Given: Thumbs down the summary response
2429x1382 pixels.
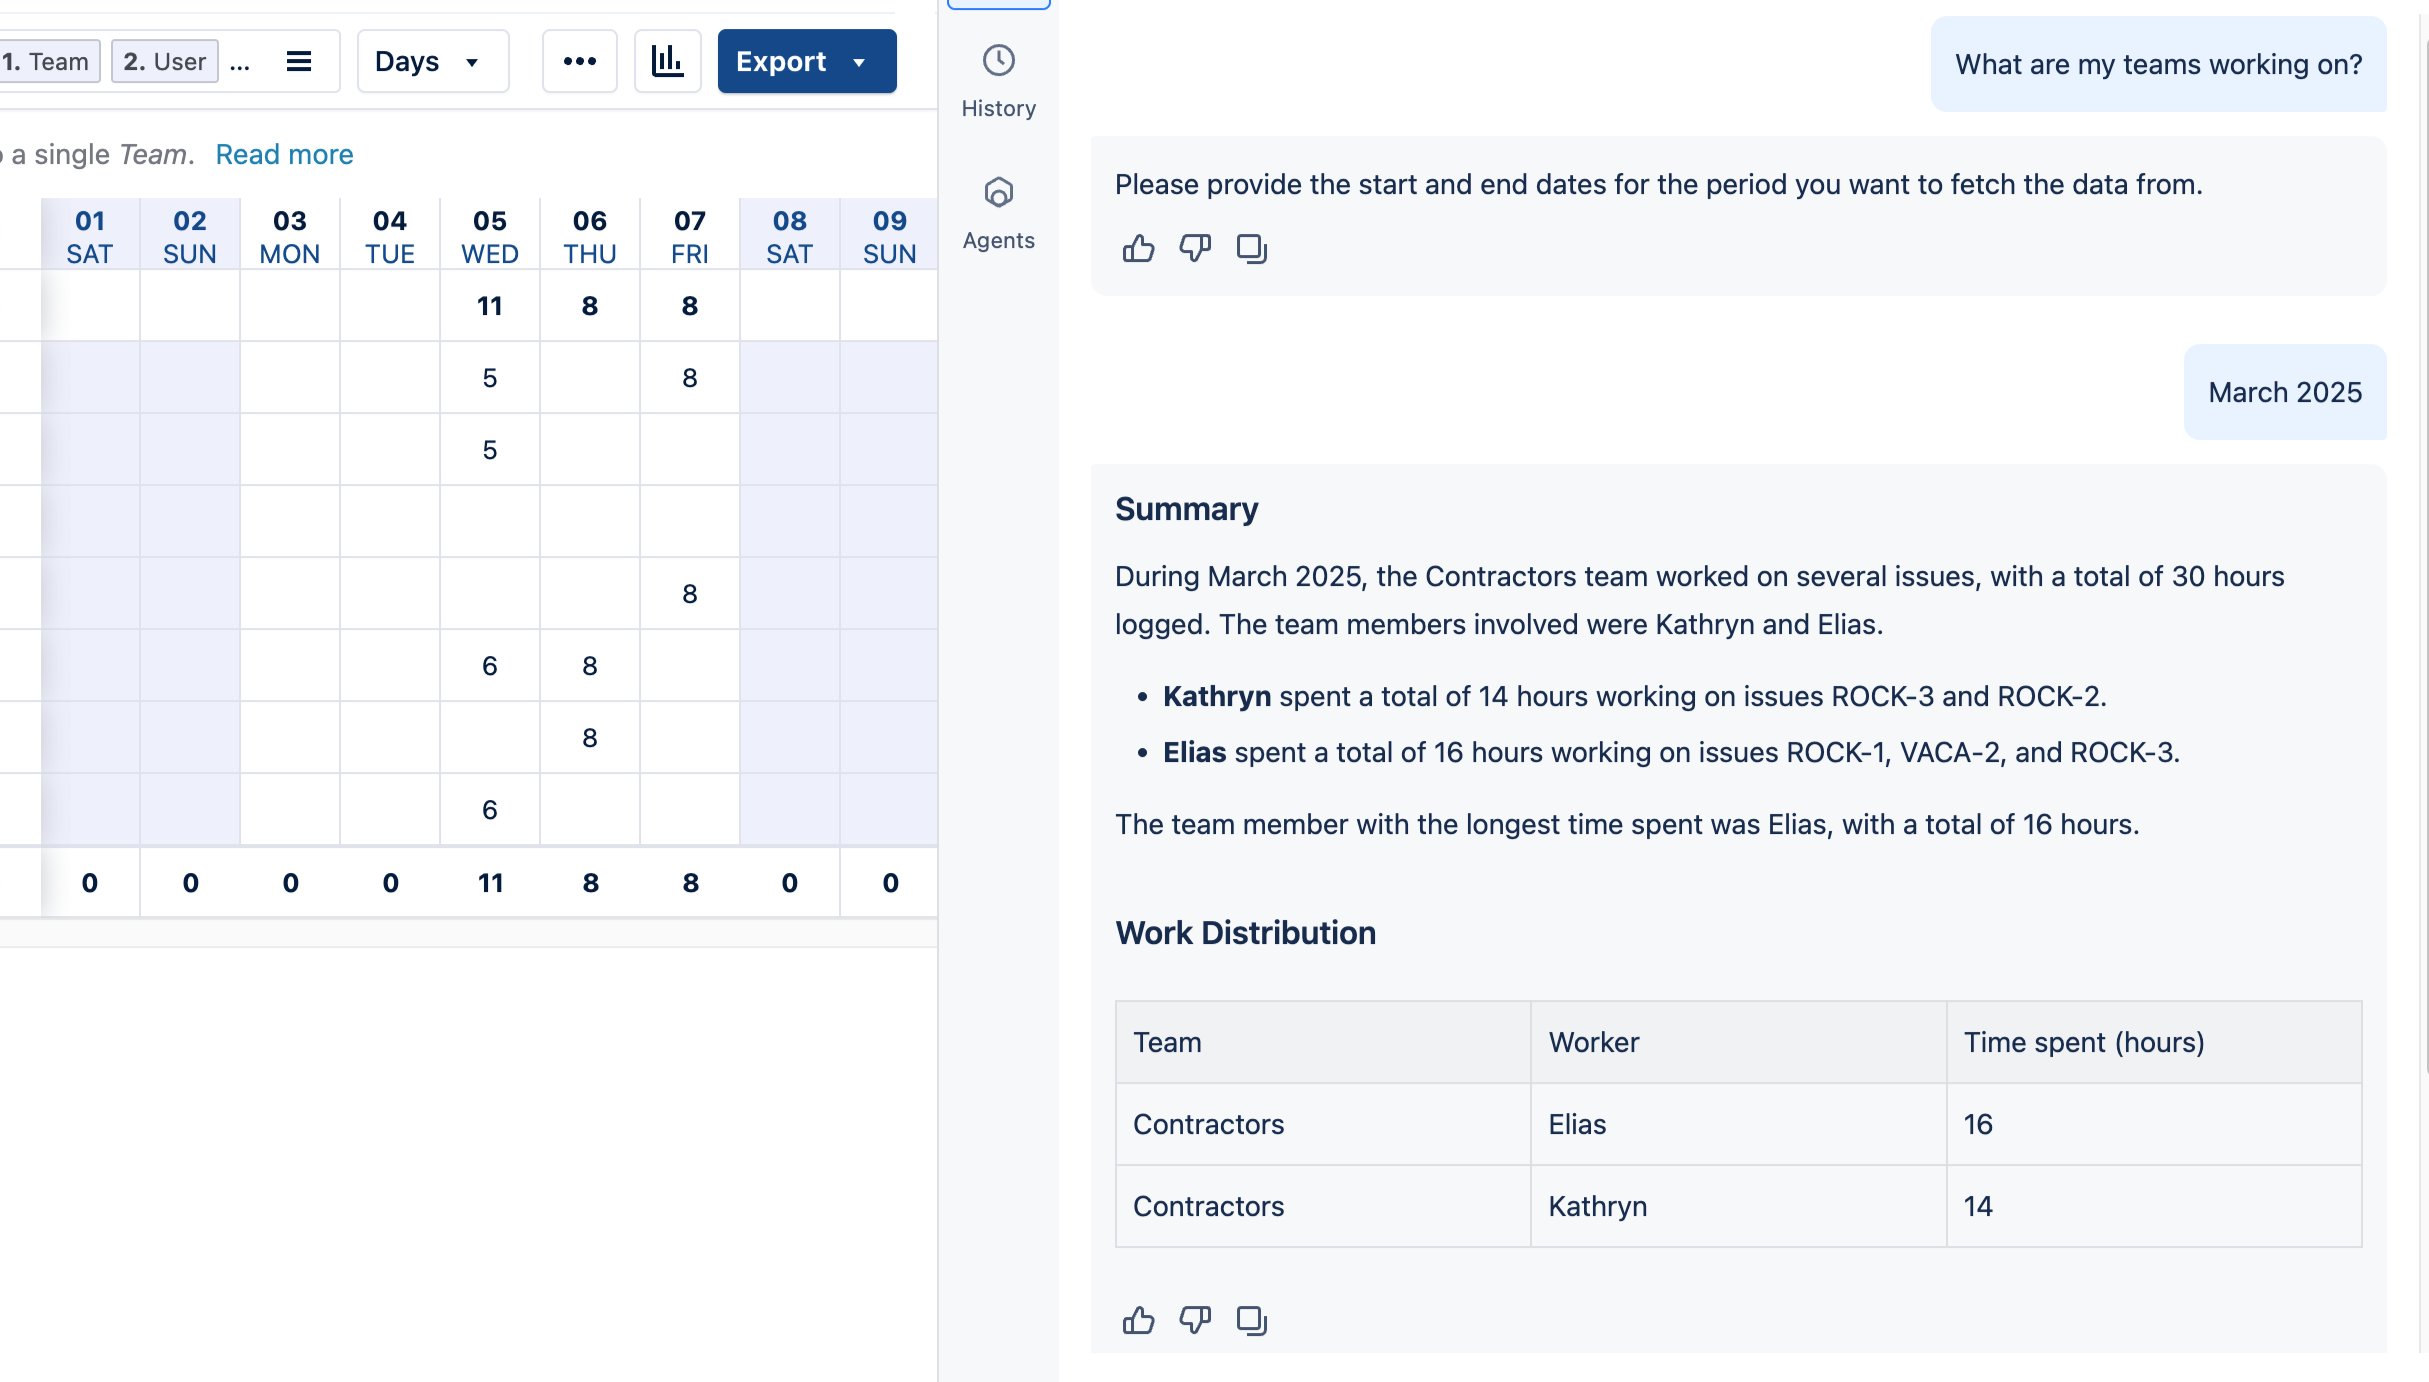Looking at the screenshot, I should pos(1194,1320).
